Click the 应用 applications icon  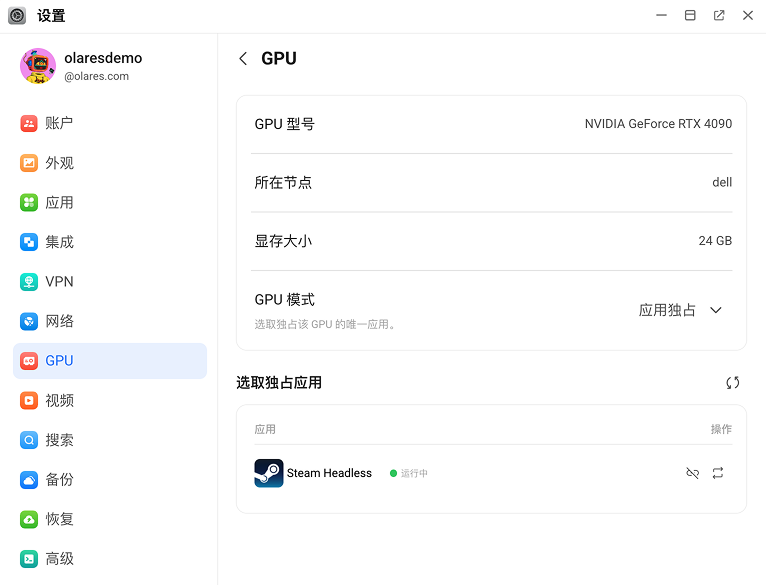point(29,202)
